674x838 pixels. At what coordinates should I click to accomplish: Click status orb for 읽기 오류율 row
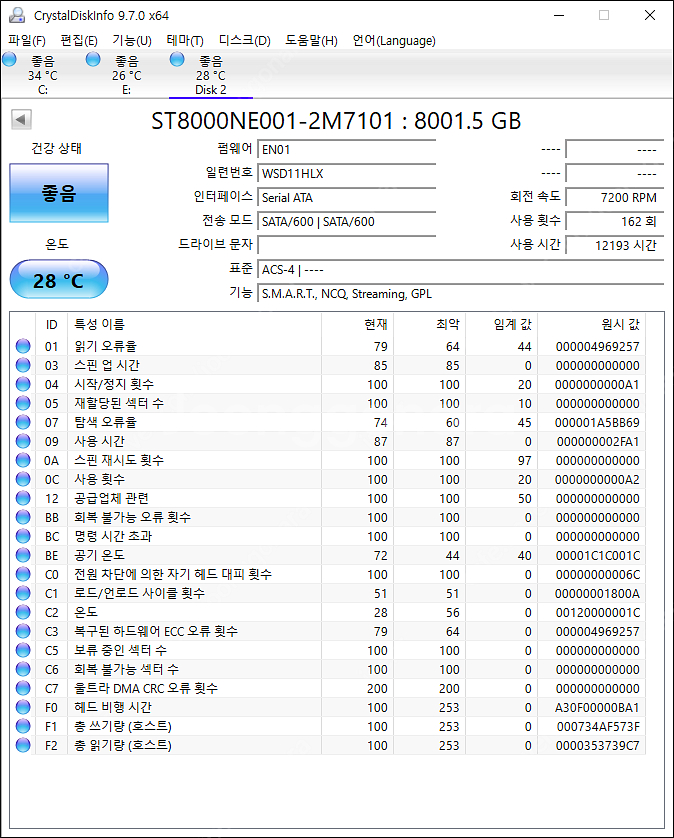23,346
